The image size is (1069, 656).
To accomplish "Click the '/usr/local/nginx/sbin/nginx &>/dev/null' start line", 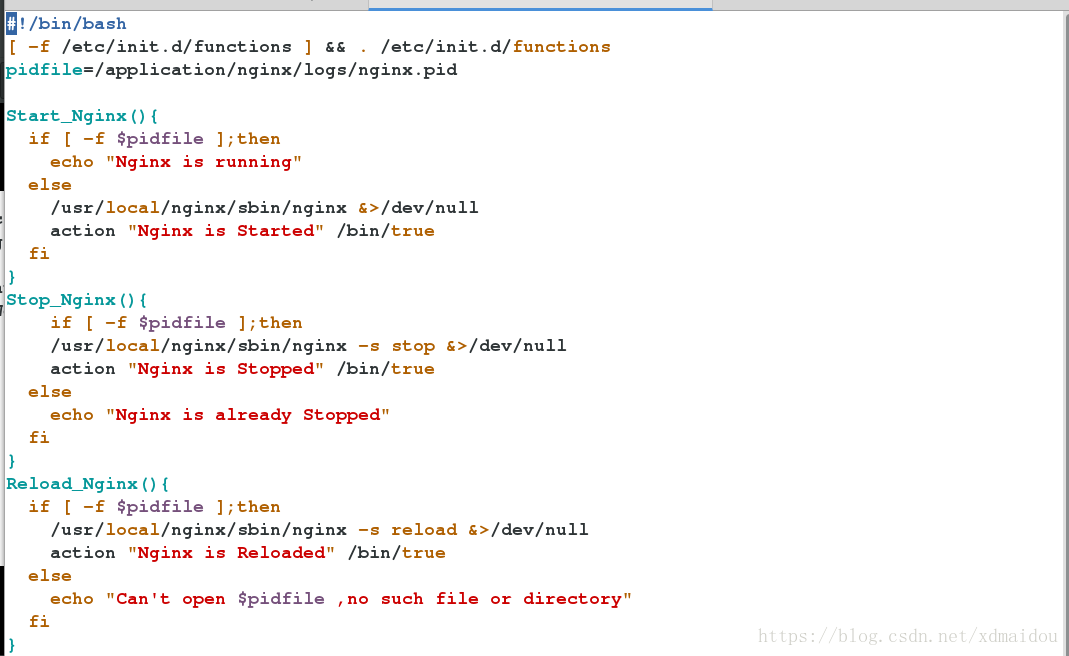I will point(265,208).
